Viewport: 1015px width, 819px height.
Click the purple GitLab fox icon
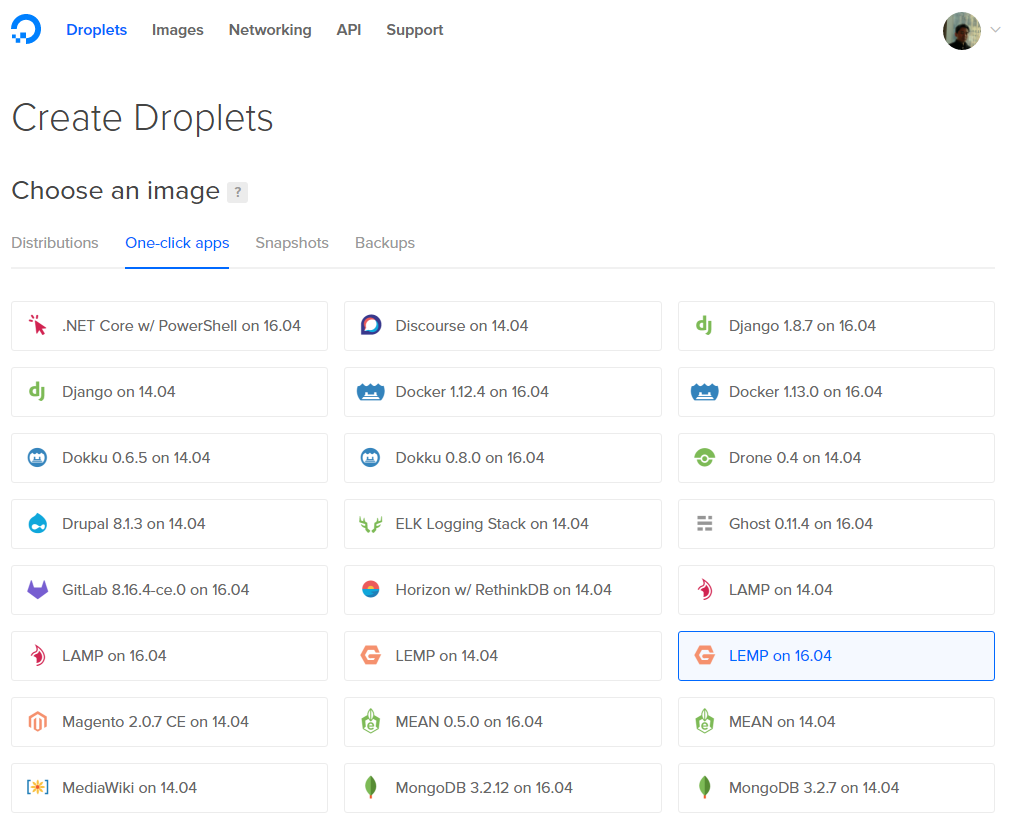point(38,589)
